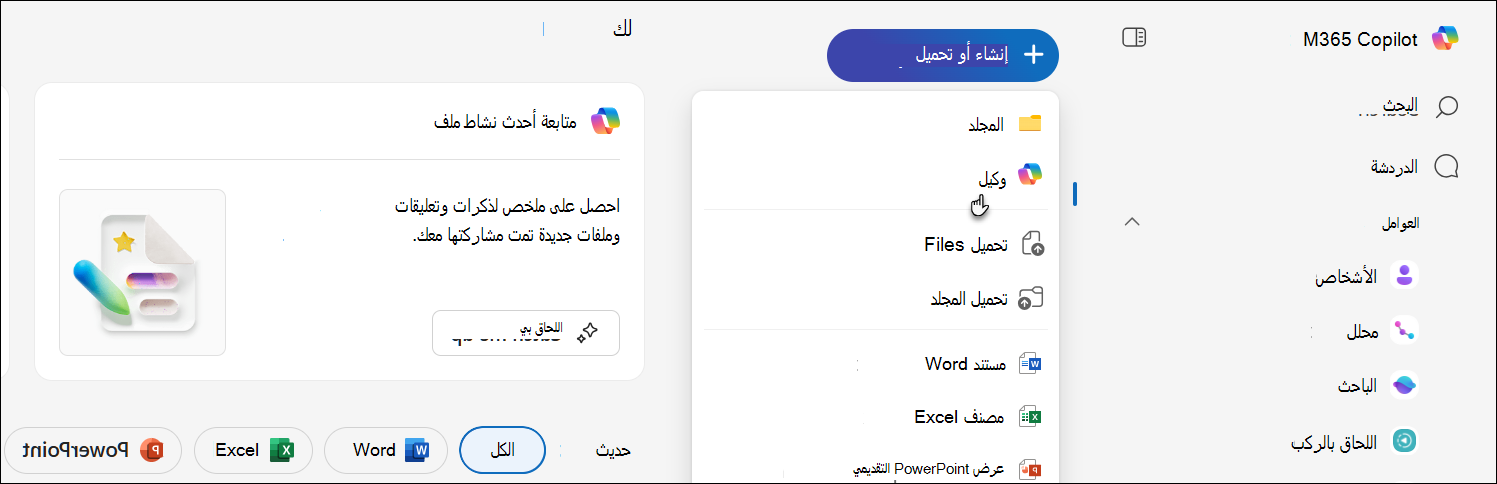Click the M365 Copilot logo icon

click(1445, 38)
